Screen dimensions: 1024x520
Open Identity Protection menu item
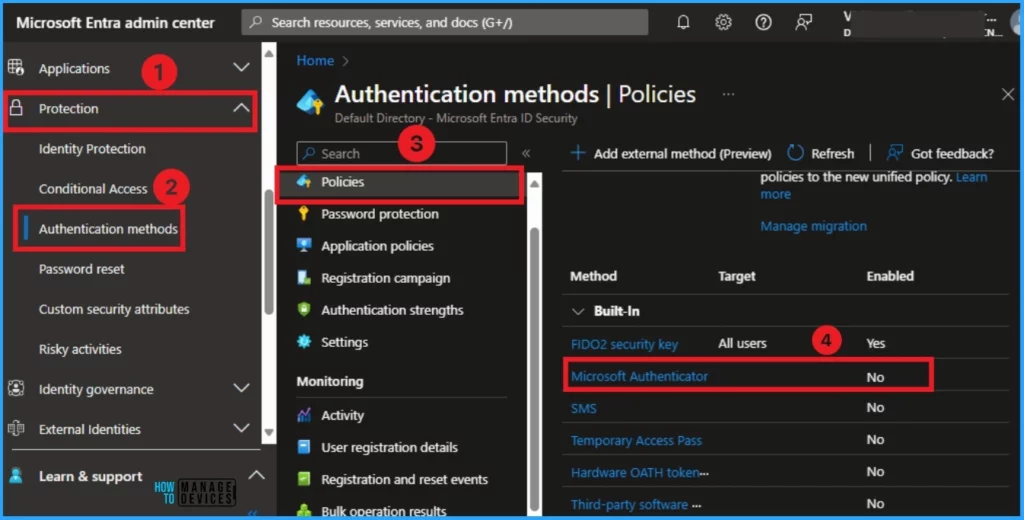[x=92, y=148]
